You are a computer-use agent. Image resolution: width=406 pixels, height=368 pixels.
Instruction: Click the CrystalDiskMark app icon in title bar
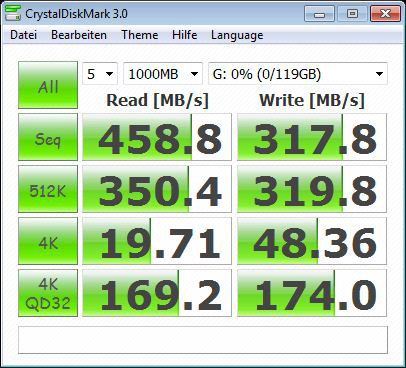pyautogui.click(x=13, y=13)
